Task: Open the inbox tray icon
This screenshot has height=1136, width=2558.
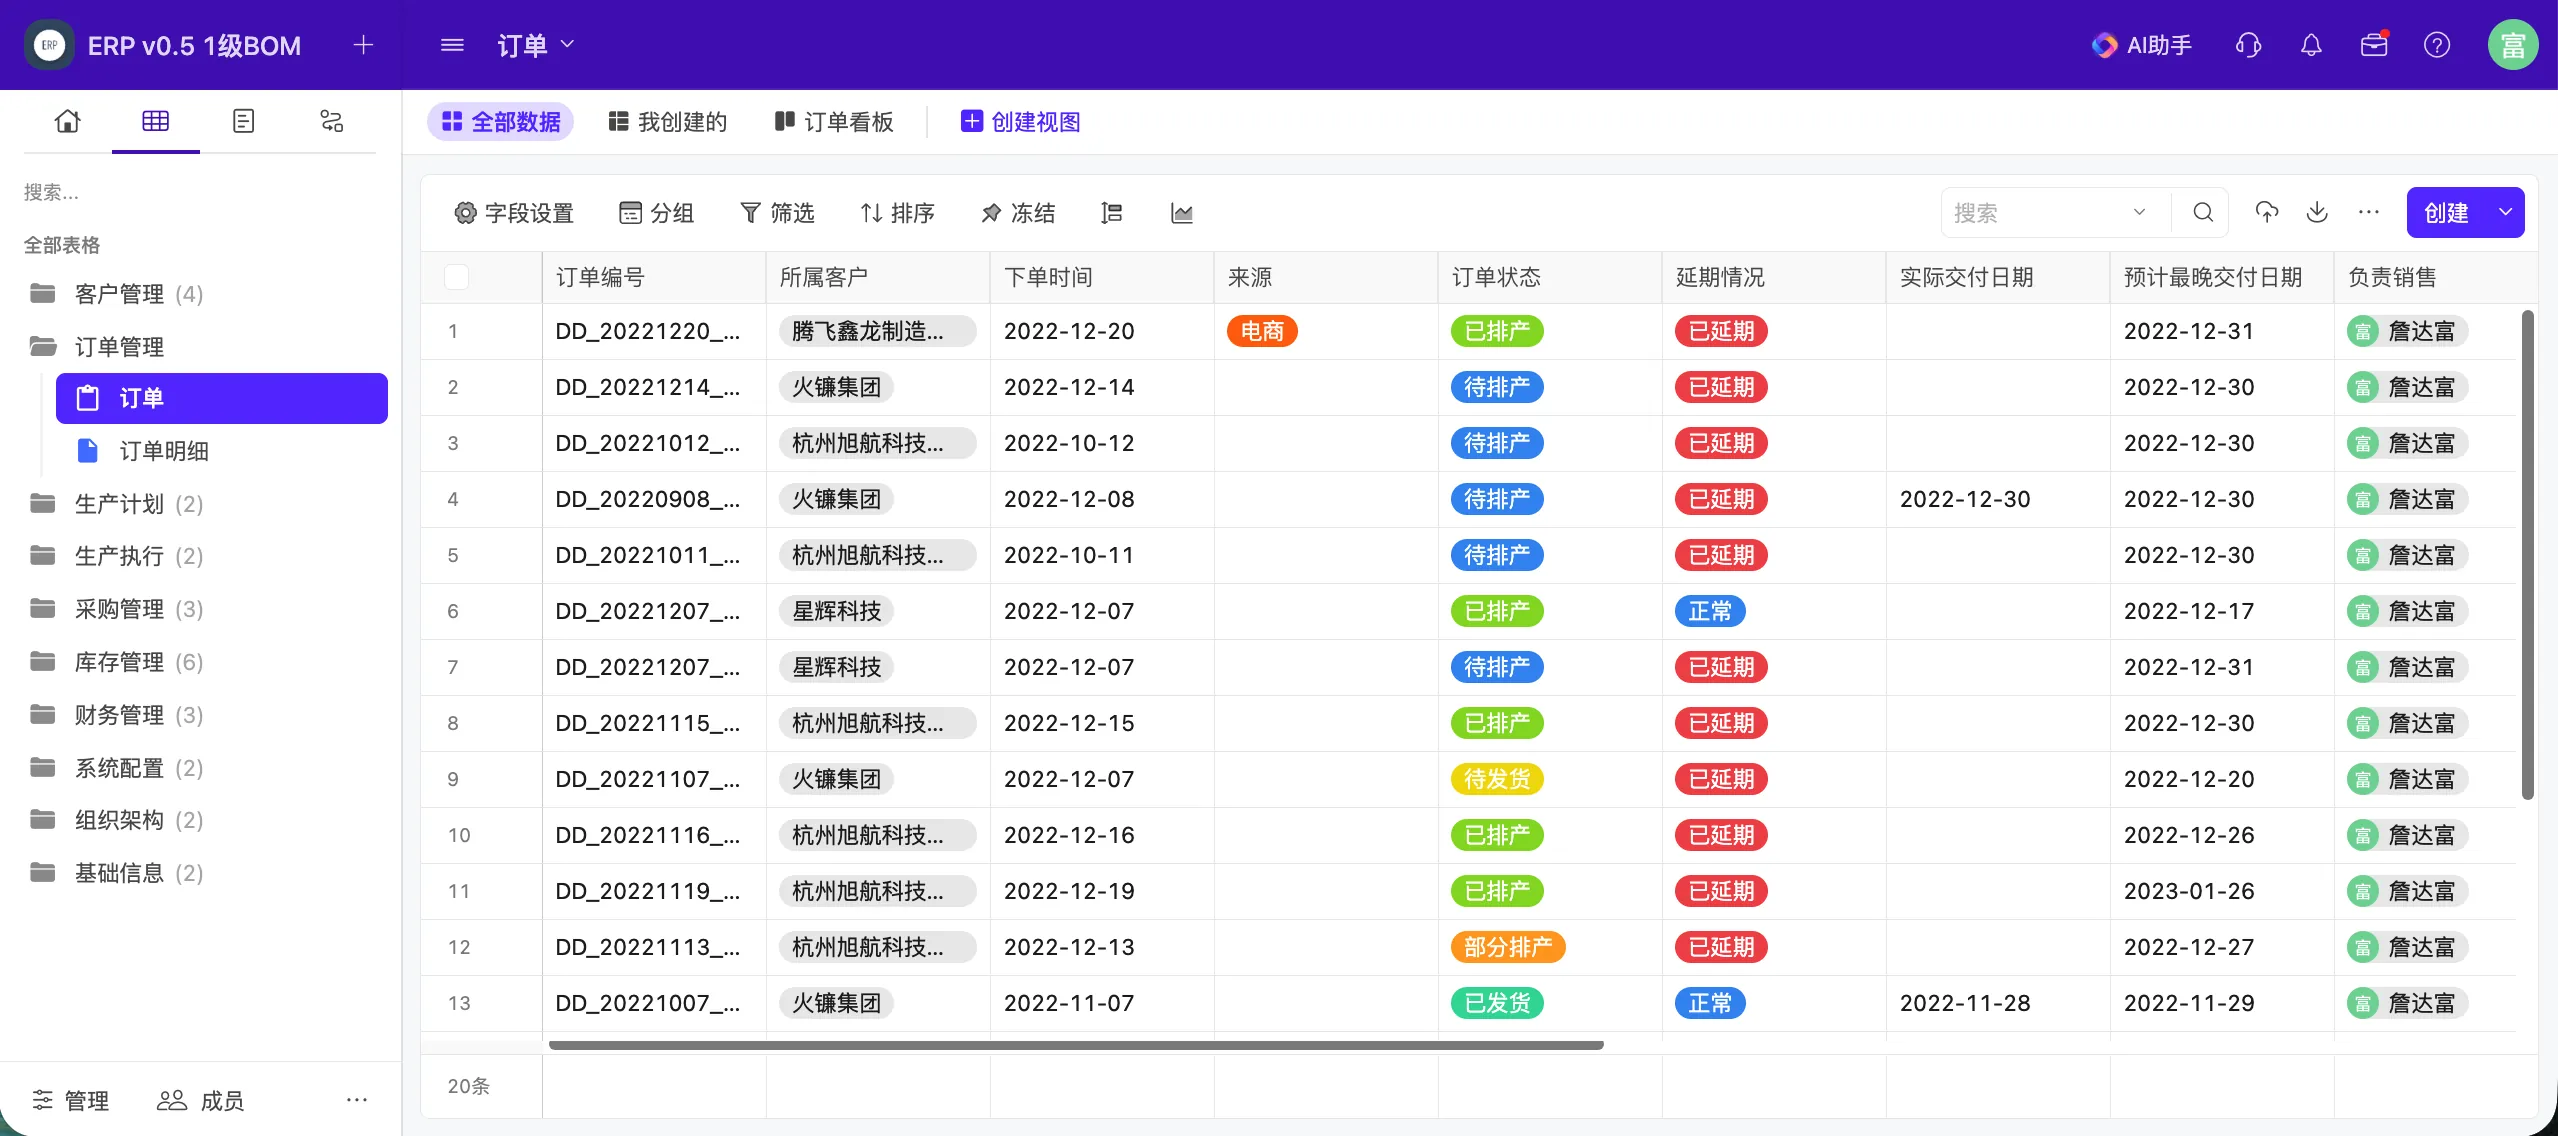Action: [x=2374, y=45]
